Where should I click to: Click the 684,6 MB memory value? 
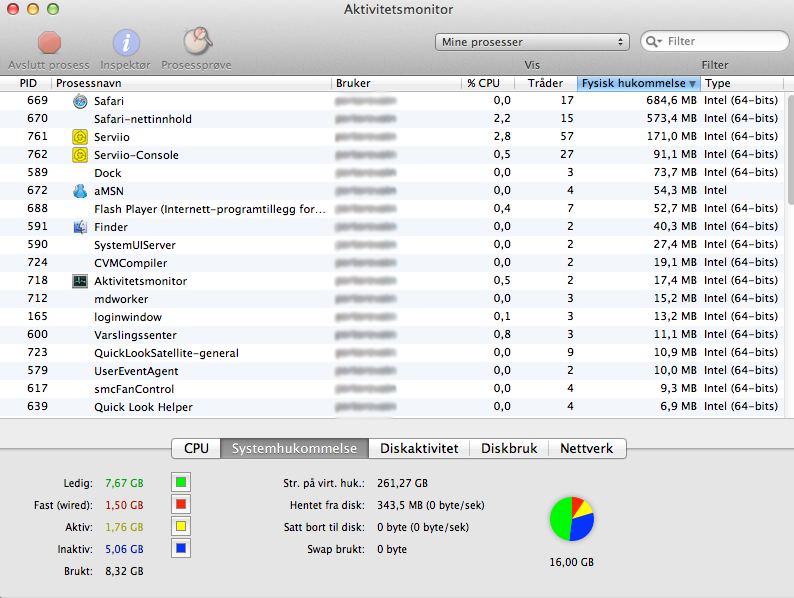(671, 100)
